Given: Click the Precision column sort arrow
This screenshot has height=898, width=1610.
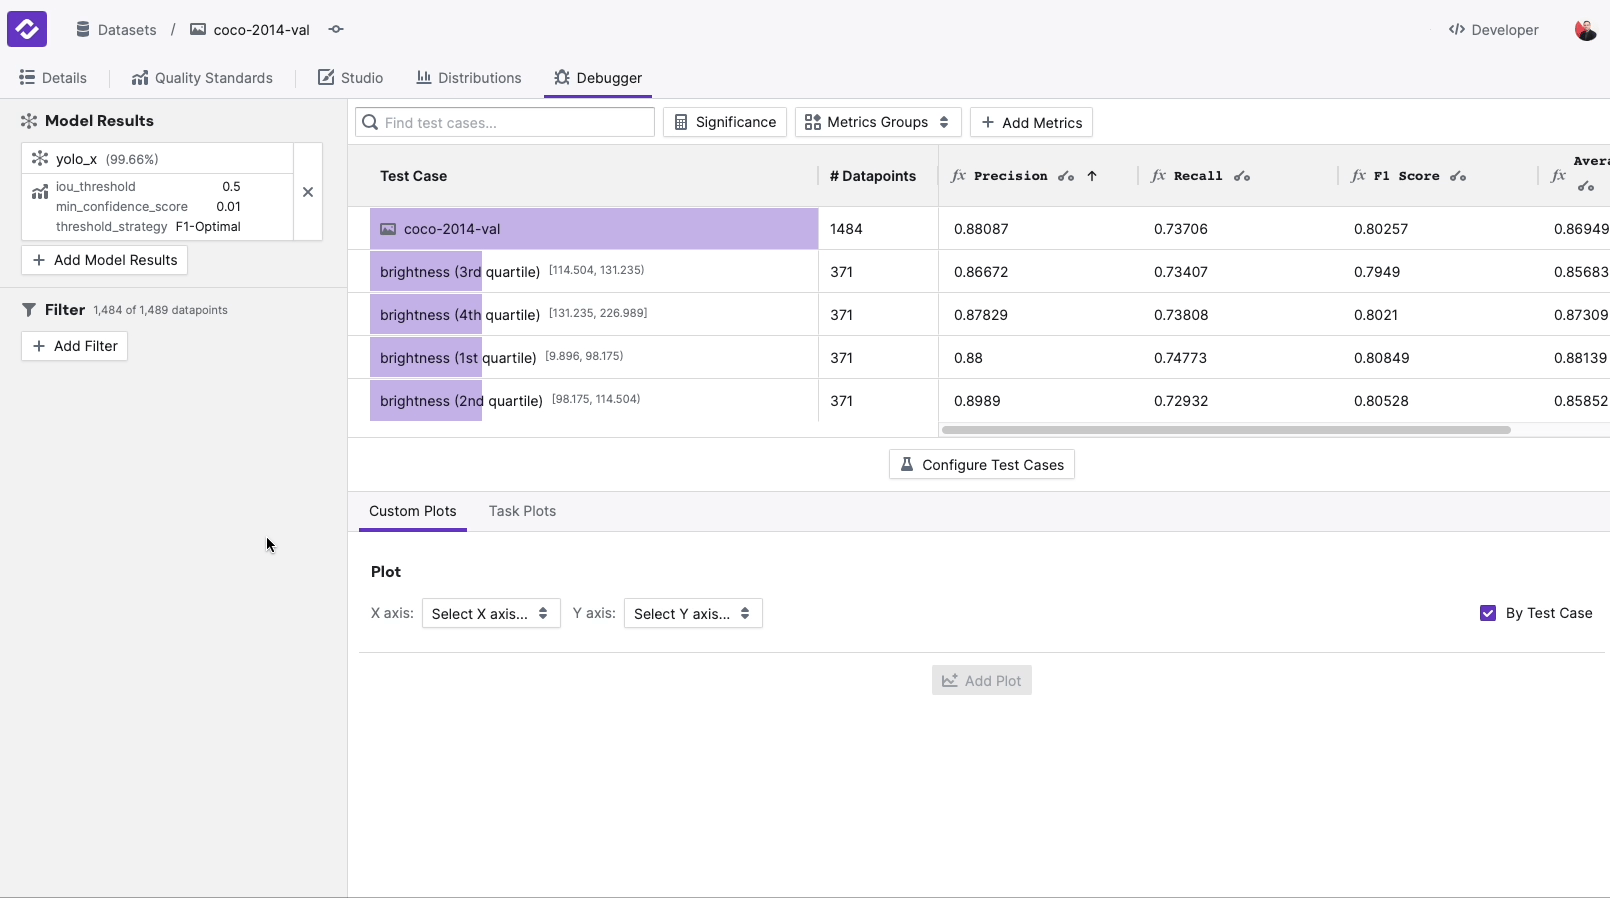Looking at the screenshot, I should coord(1092,176).
